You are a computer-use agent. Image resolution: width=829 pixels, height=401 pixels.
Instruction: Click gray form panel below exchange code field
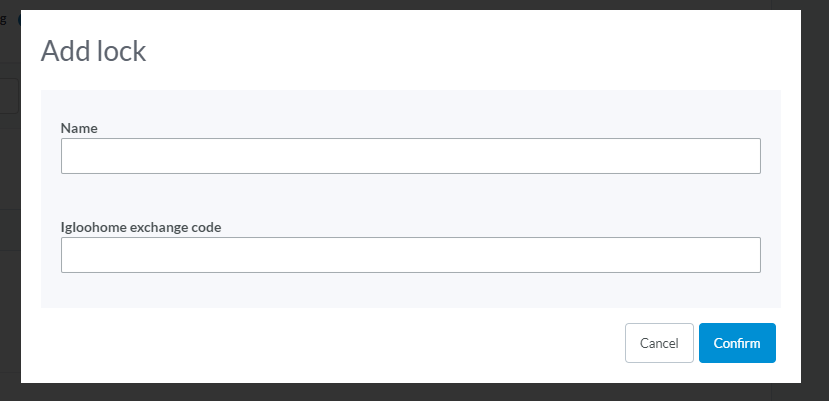click(x=411, y=290)
